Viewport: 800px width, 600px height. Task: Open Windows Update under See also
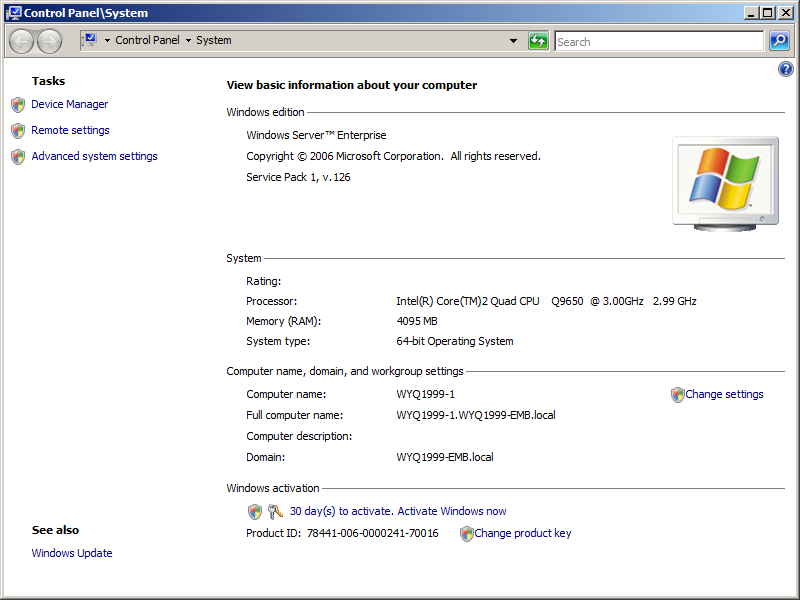(71, 553)
